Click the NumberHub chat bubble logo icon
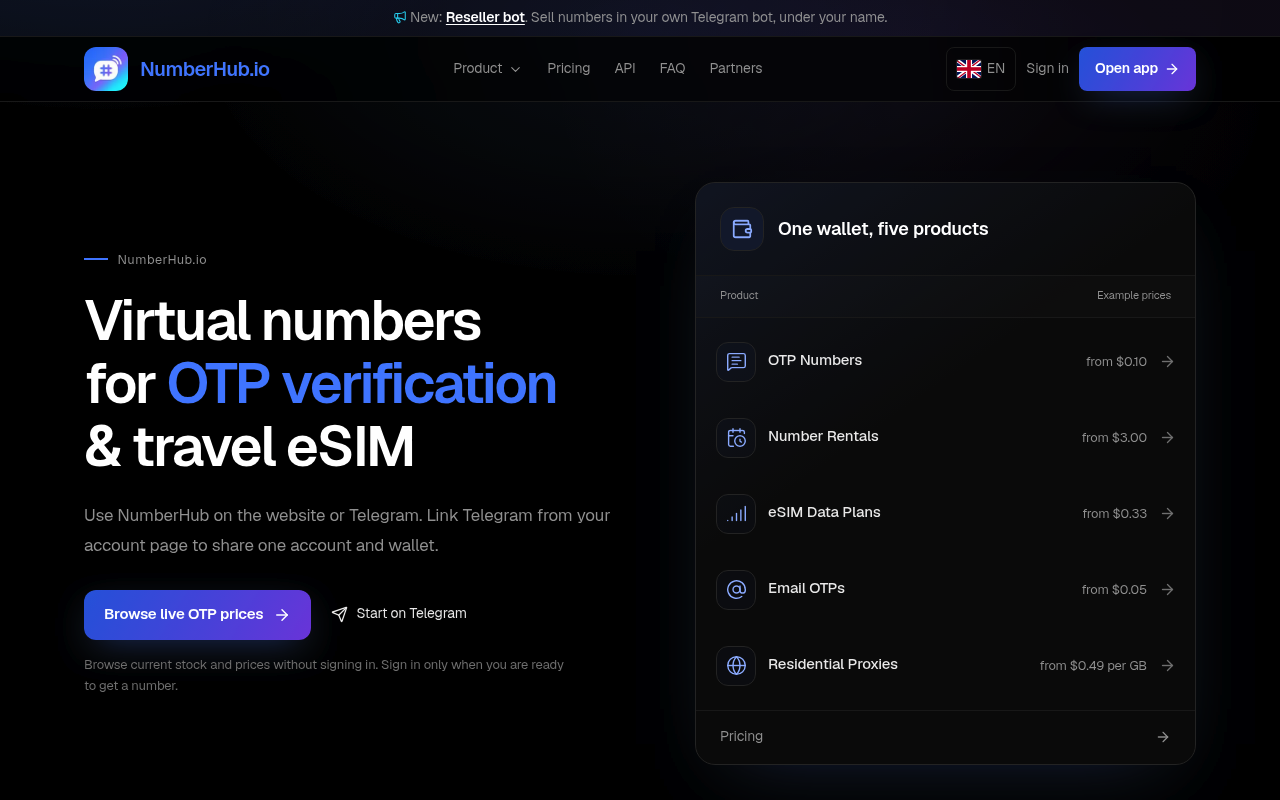Screen dimensions: 1280x800 coord(106,69)
